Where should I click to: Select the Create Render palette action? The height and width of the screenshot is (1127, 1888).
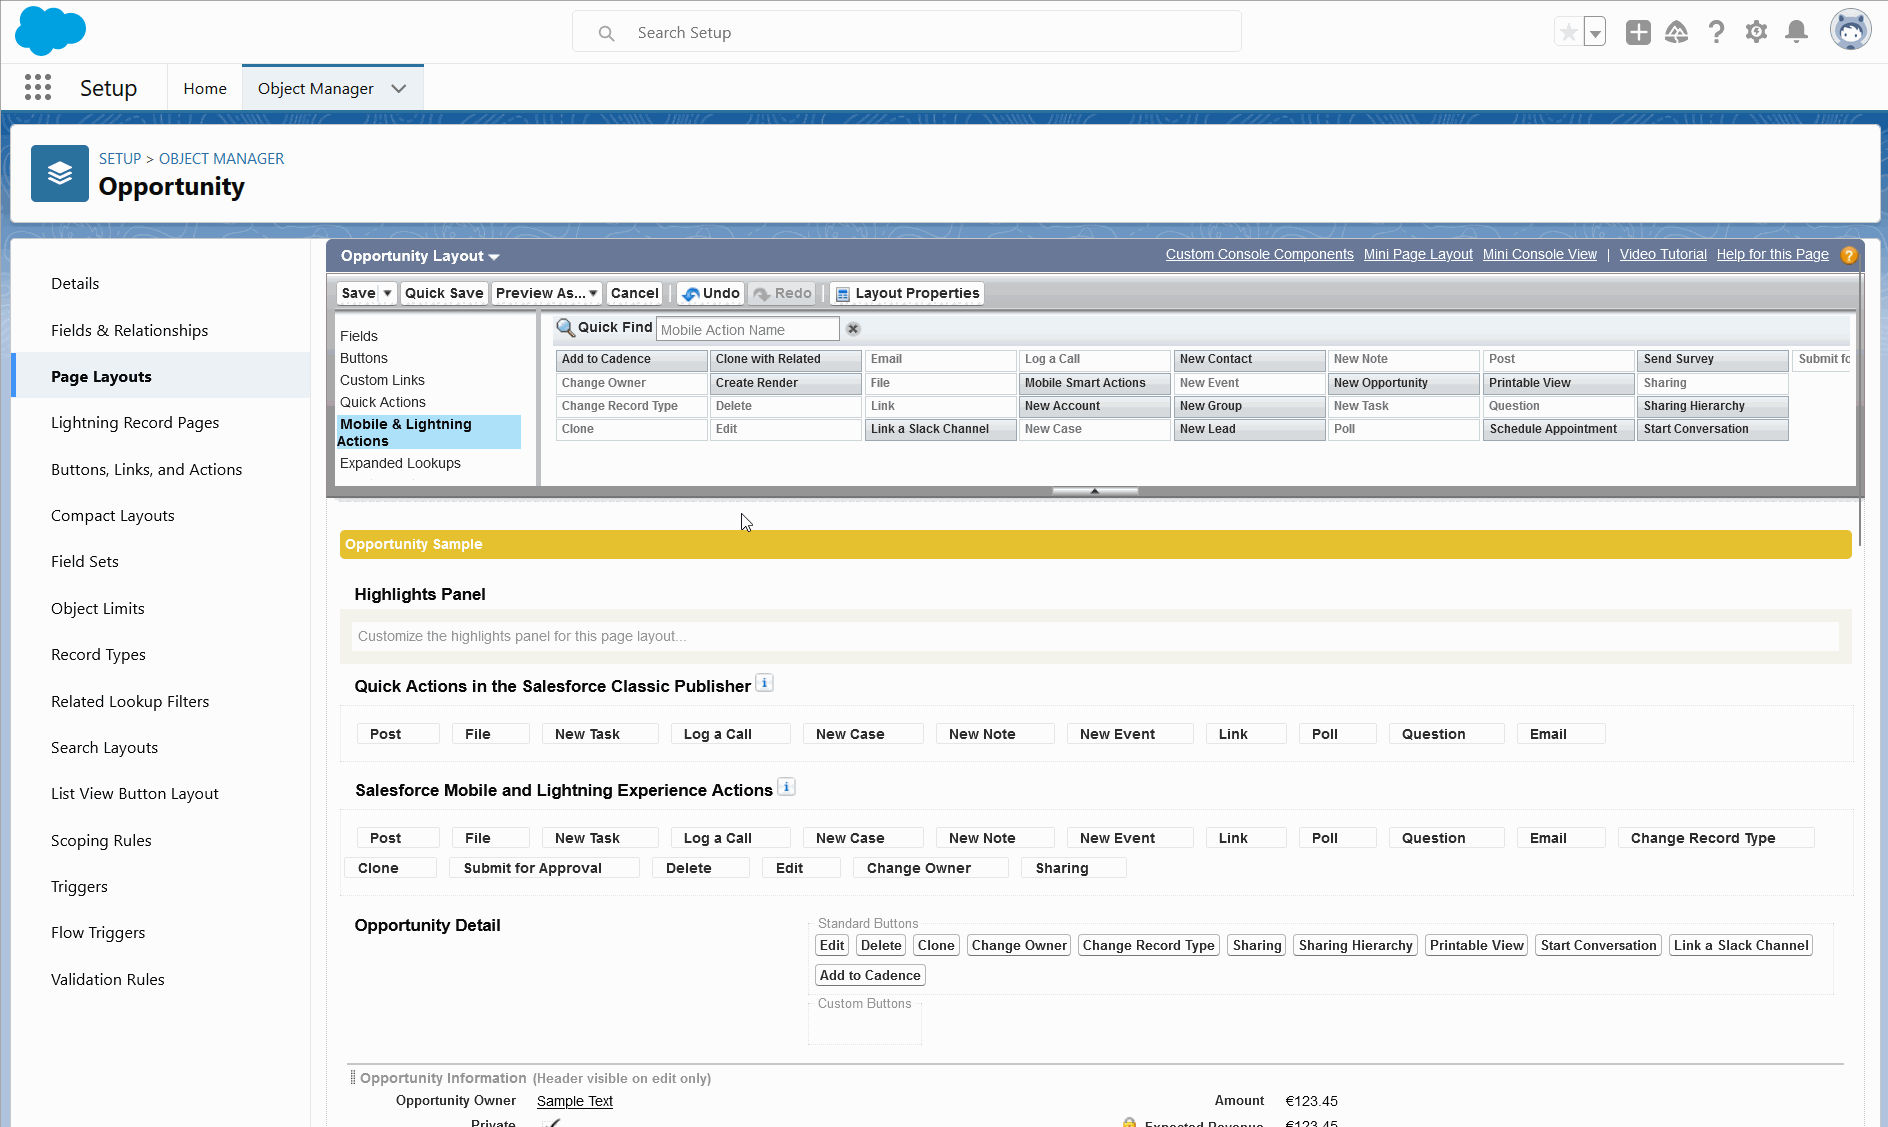785,383
